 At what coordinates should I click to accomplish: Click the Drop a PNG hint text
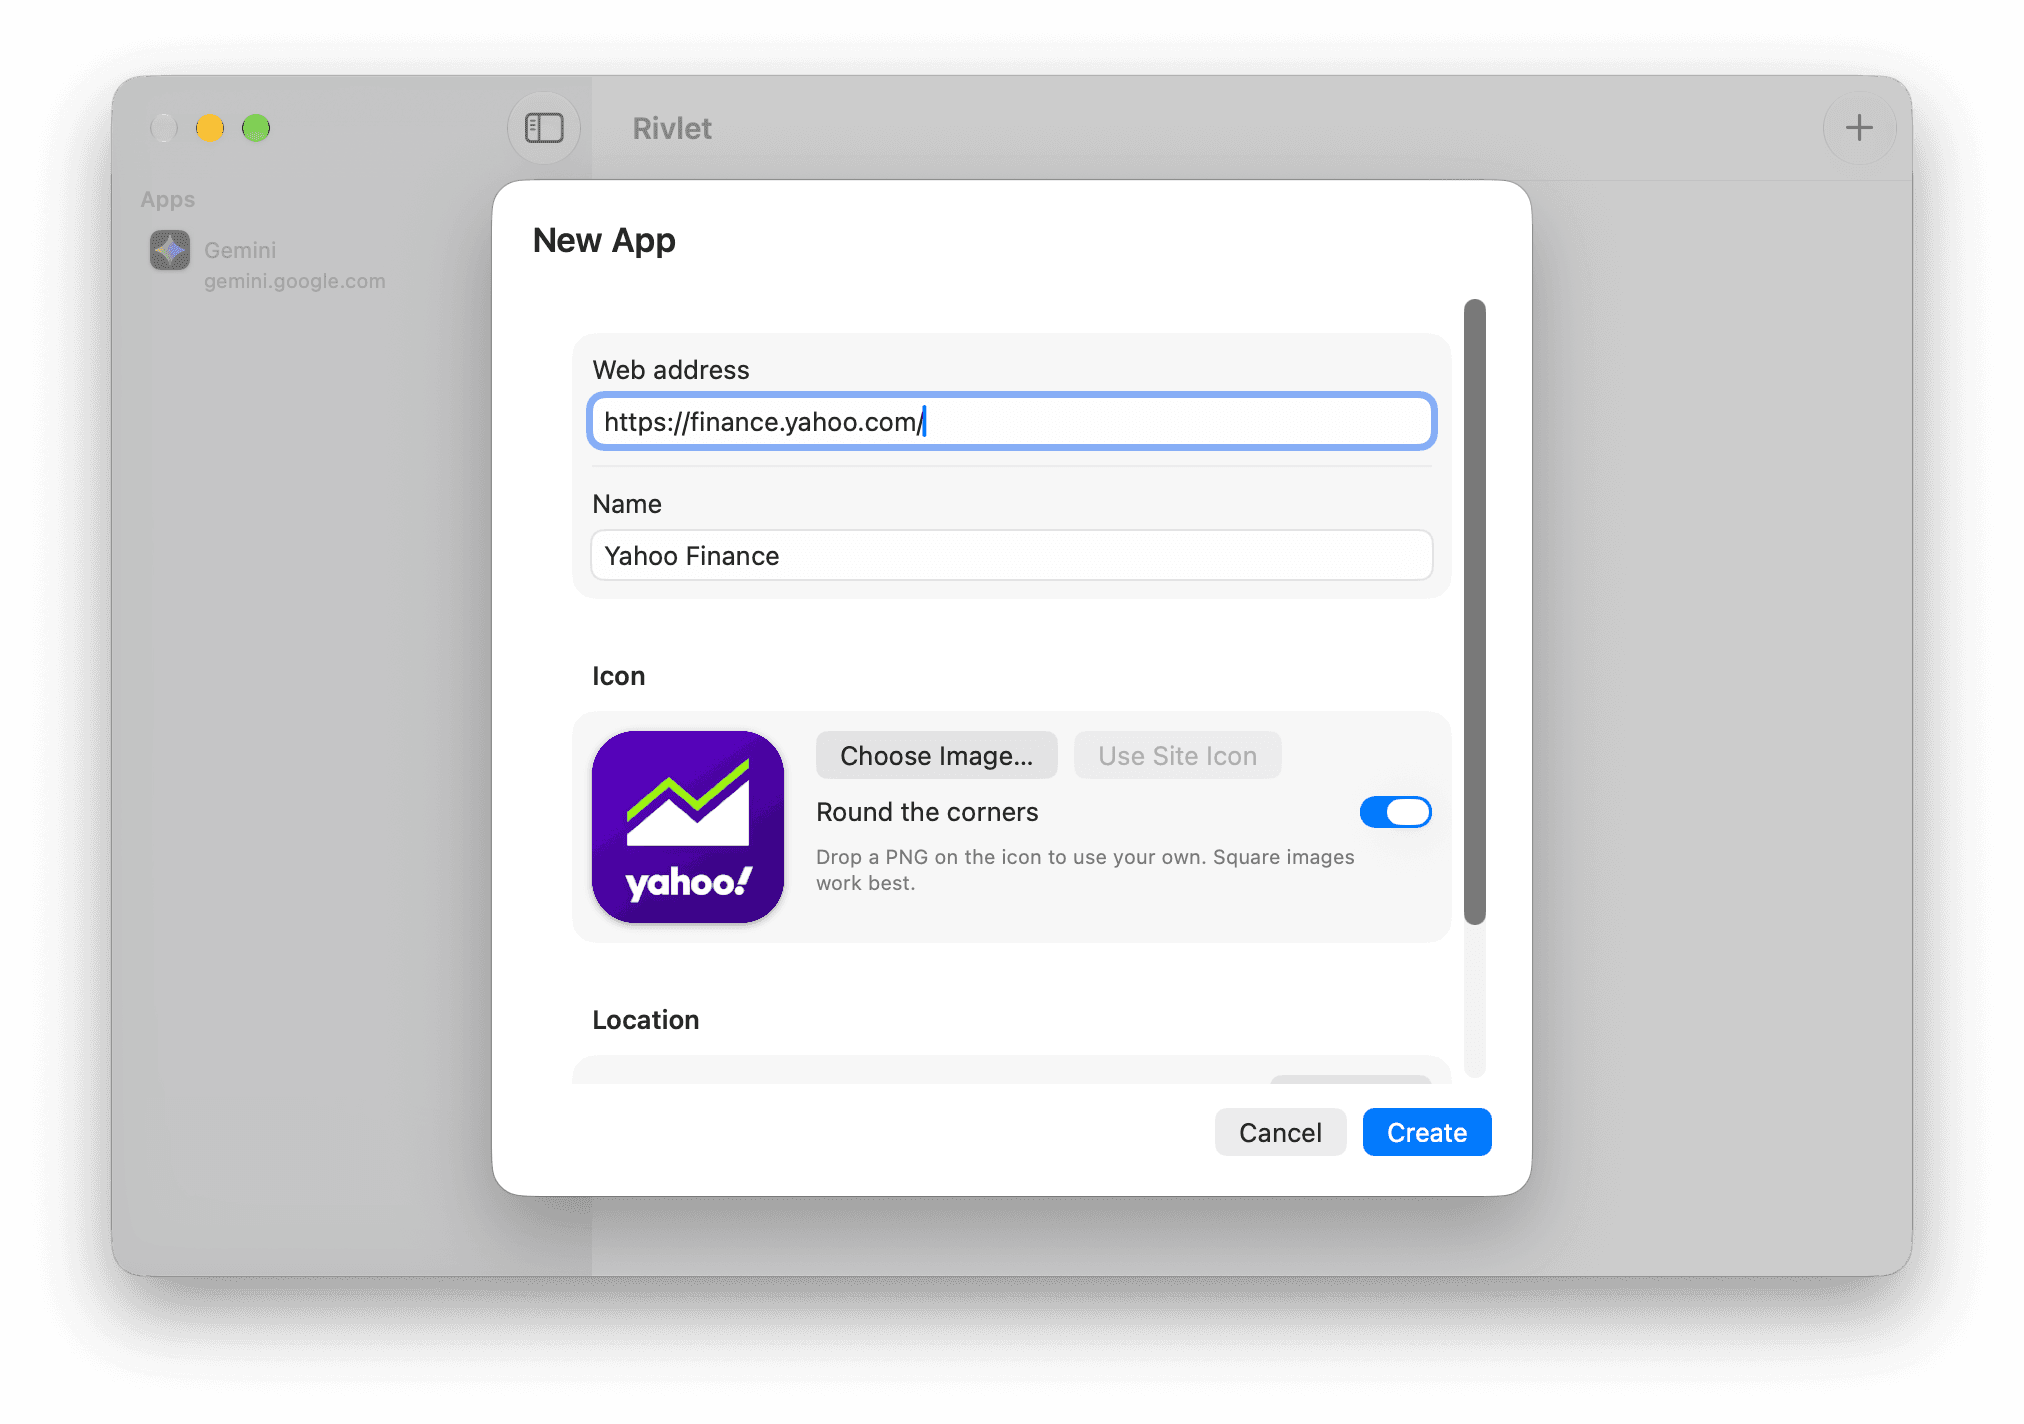tap(1085, 870)
